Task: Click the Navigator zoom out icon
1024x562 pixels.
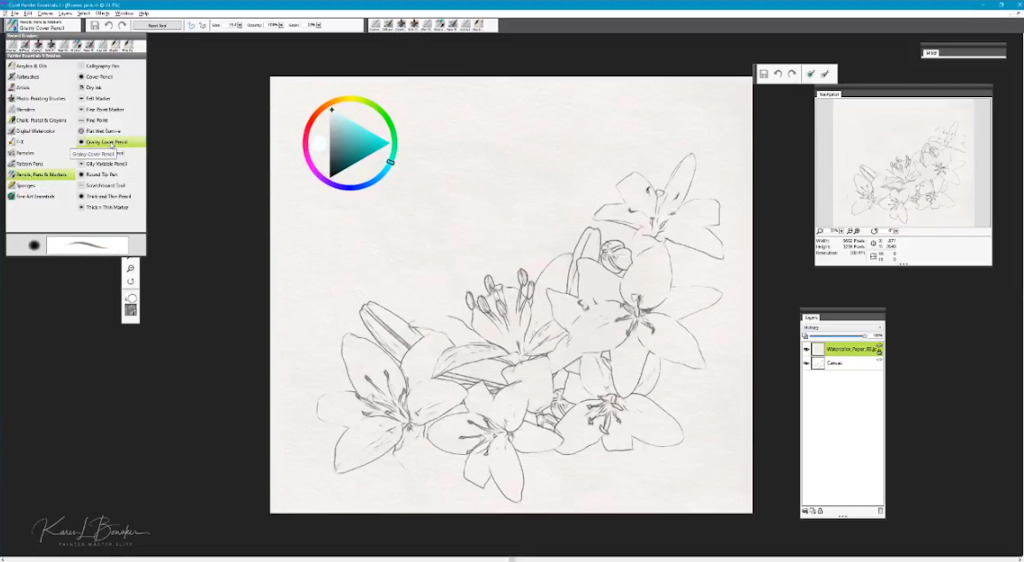Action: [850, 231]
